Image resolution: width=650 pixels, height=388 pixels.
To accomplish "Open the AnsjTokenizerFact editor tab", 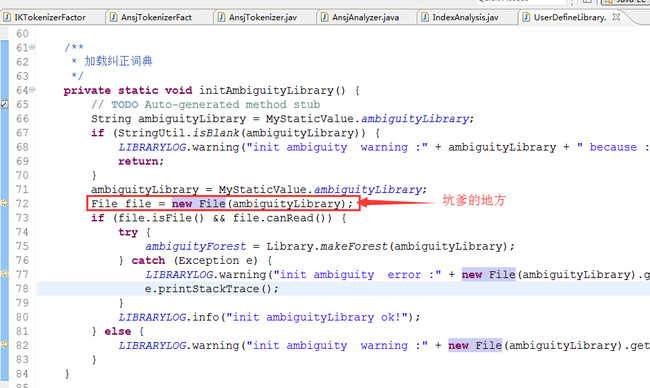I will point(156,17).
